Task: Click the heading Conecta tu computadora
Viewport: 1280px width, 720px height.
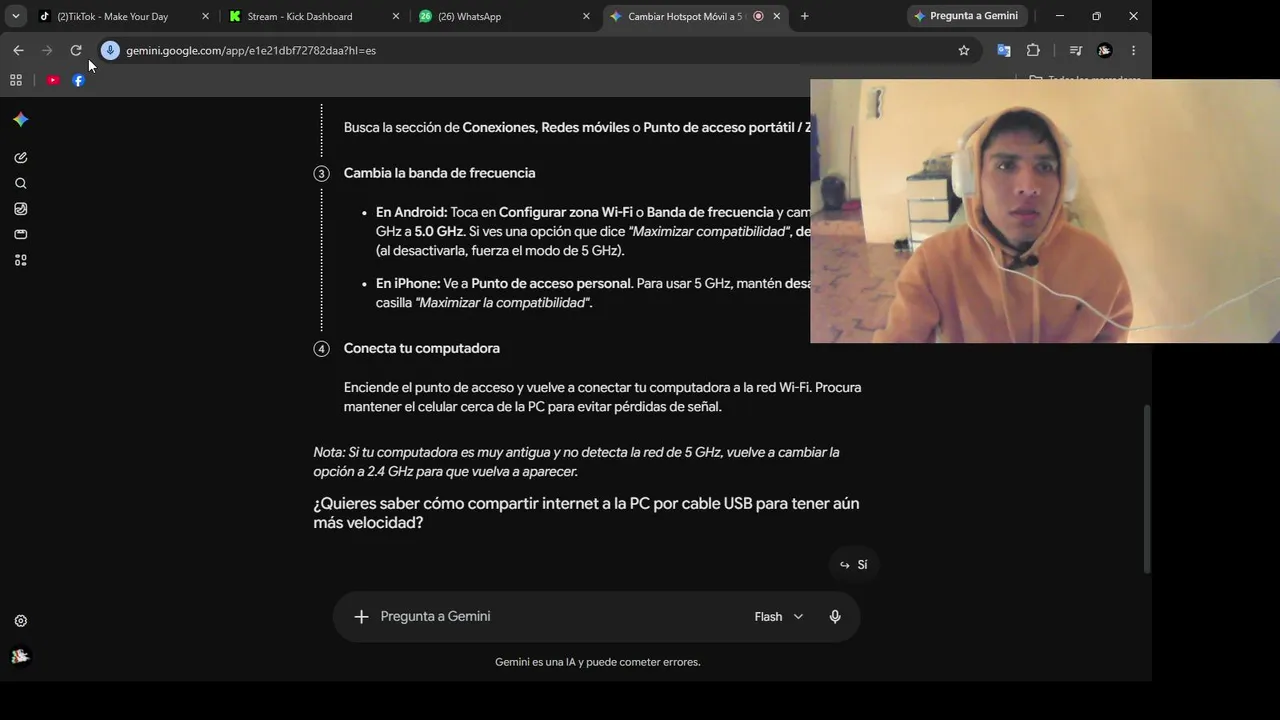Action: click(422, 348)
